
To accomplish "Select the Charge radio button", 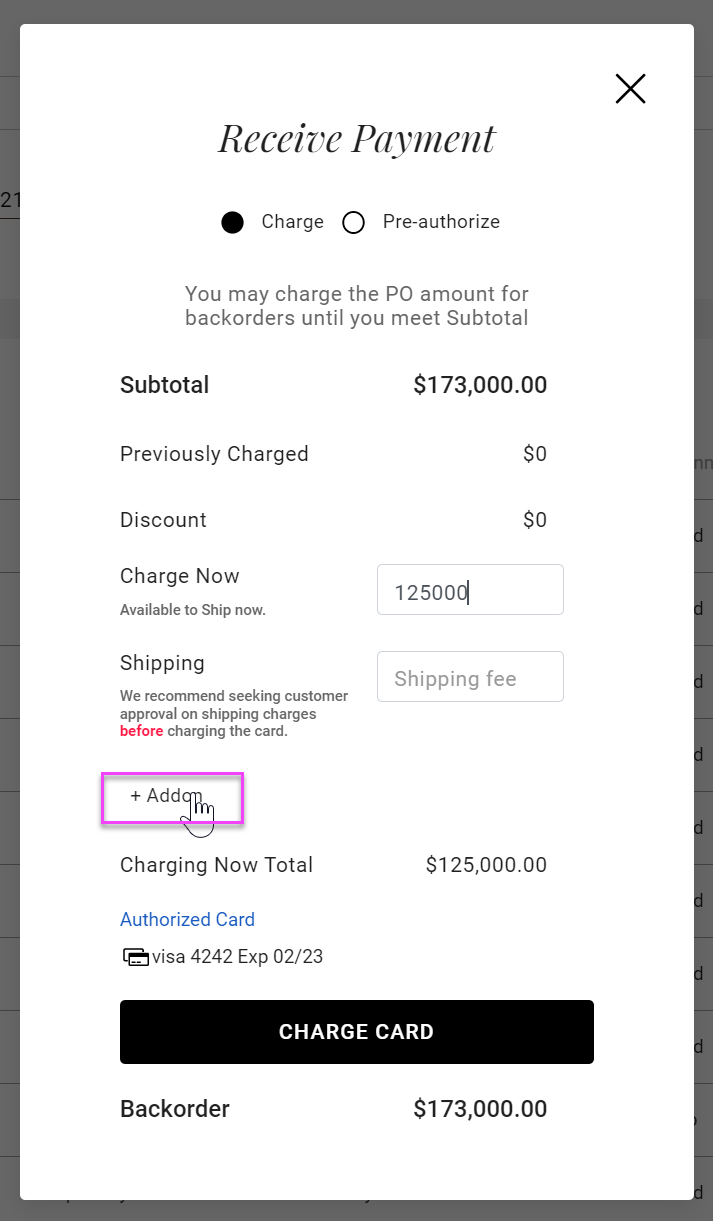I will pos(233,222).
